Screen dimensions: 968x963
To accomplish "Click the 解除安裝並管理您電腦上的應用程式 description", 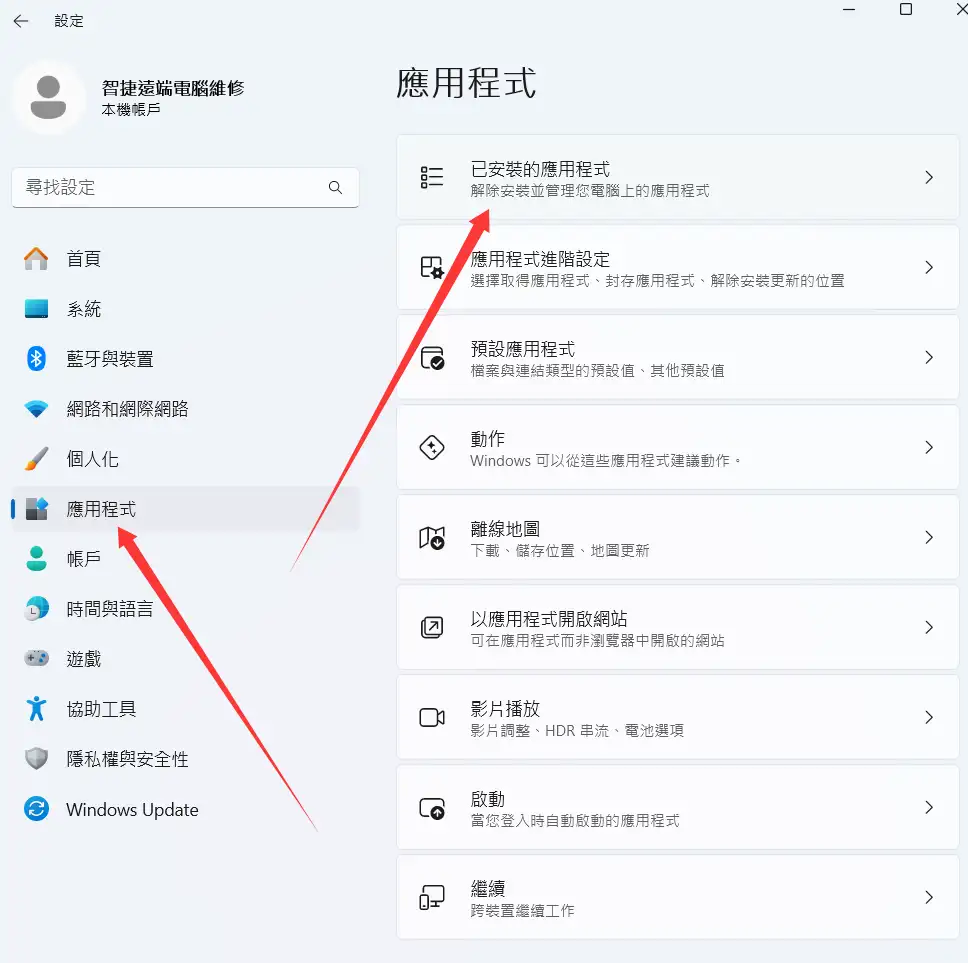I will [x=590, y=191].
